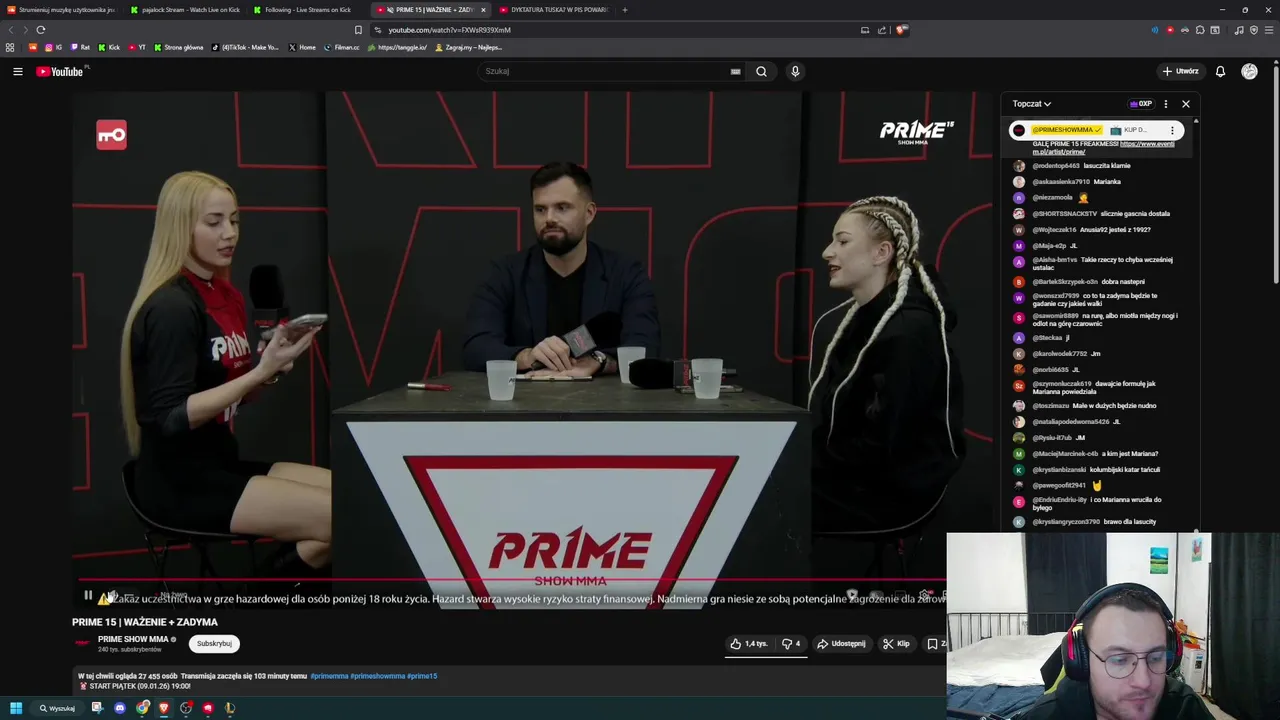1280x720 pixels.
Task: Click the Wyszukaj taskbar search
Action: pyautogui.click(x=58, y=708)
